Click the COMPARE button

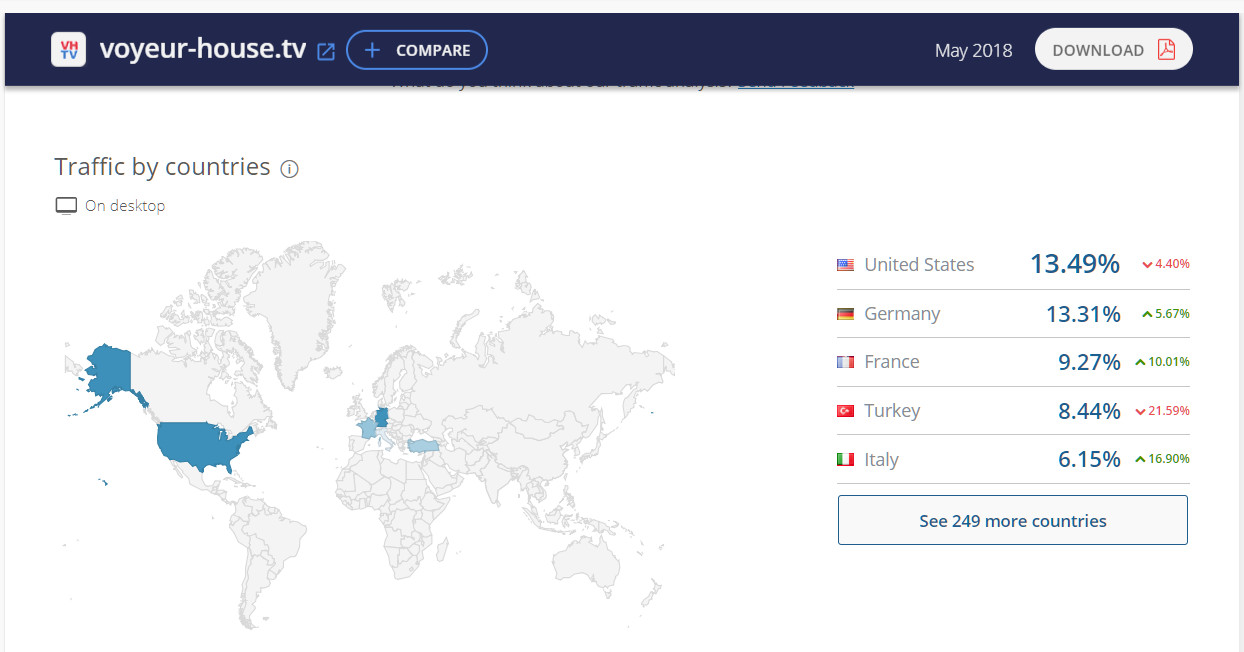pyautogui.click(x=417, y=50)
